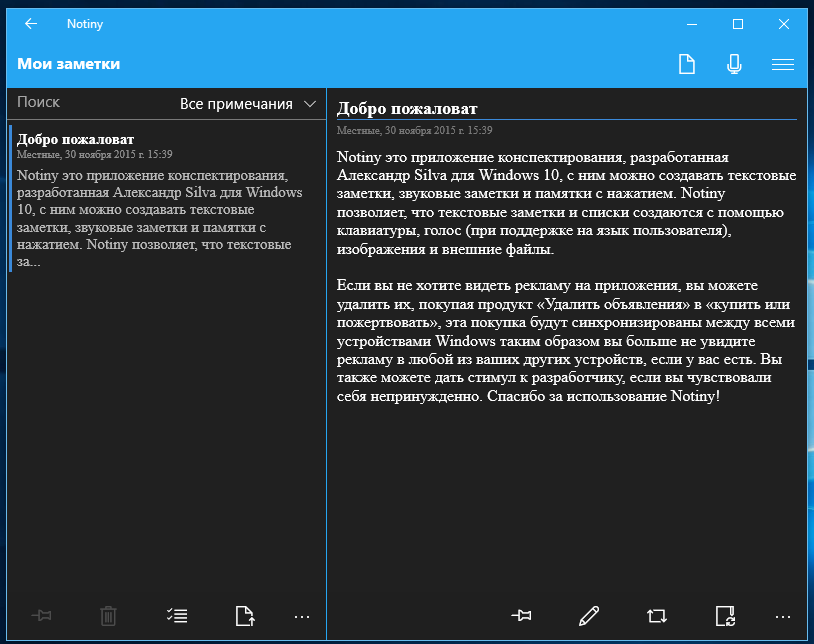Delete note with trash icon

click(x=108, y=616)
